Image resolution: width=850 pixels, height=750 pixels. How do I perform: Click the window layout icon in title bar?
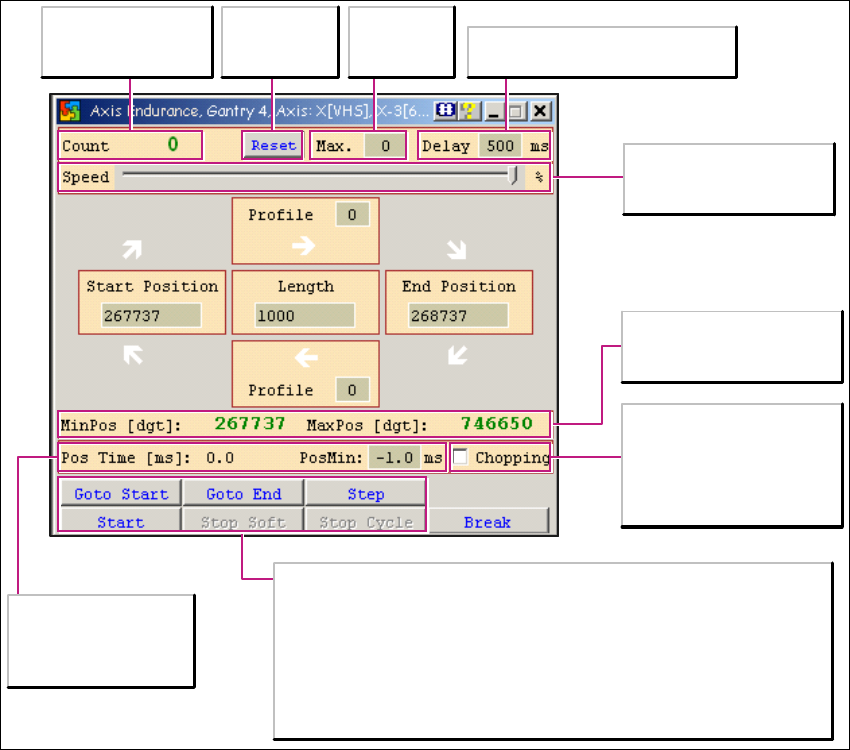445,110
